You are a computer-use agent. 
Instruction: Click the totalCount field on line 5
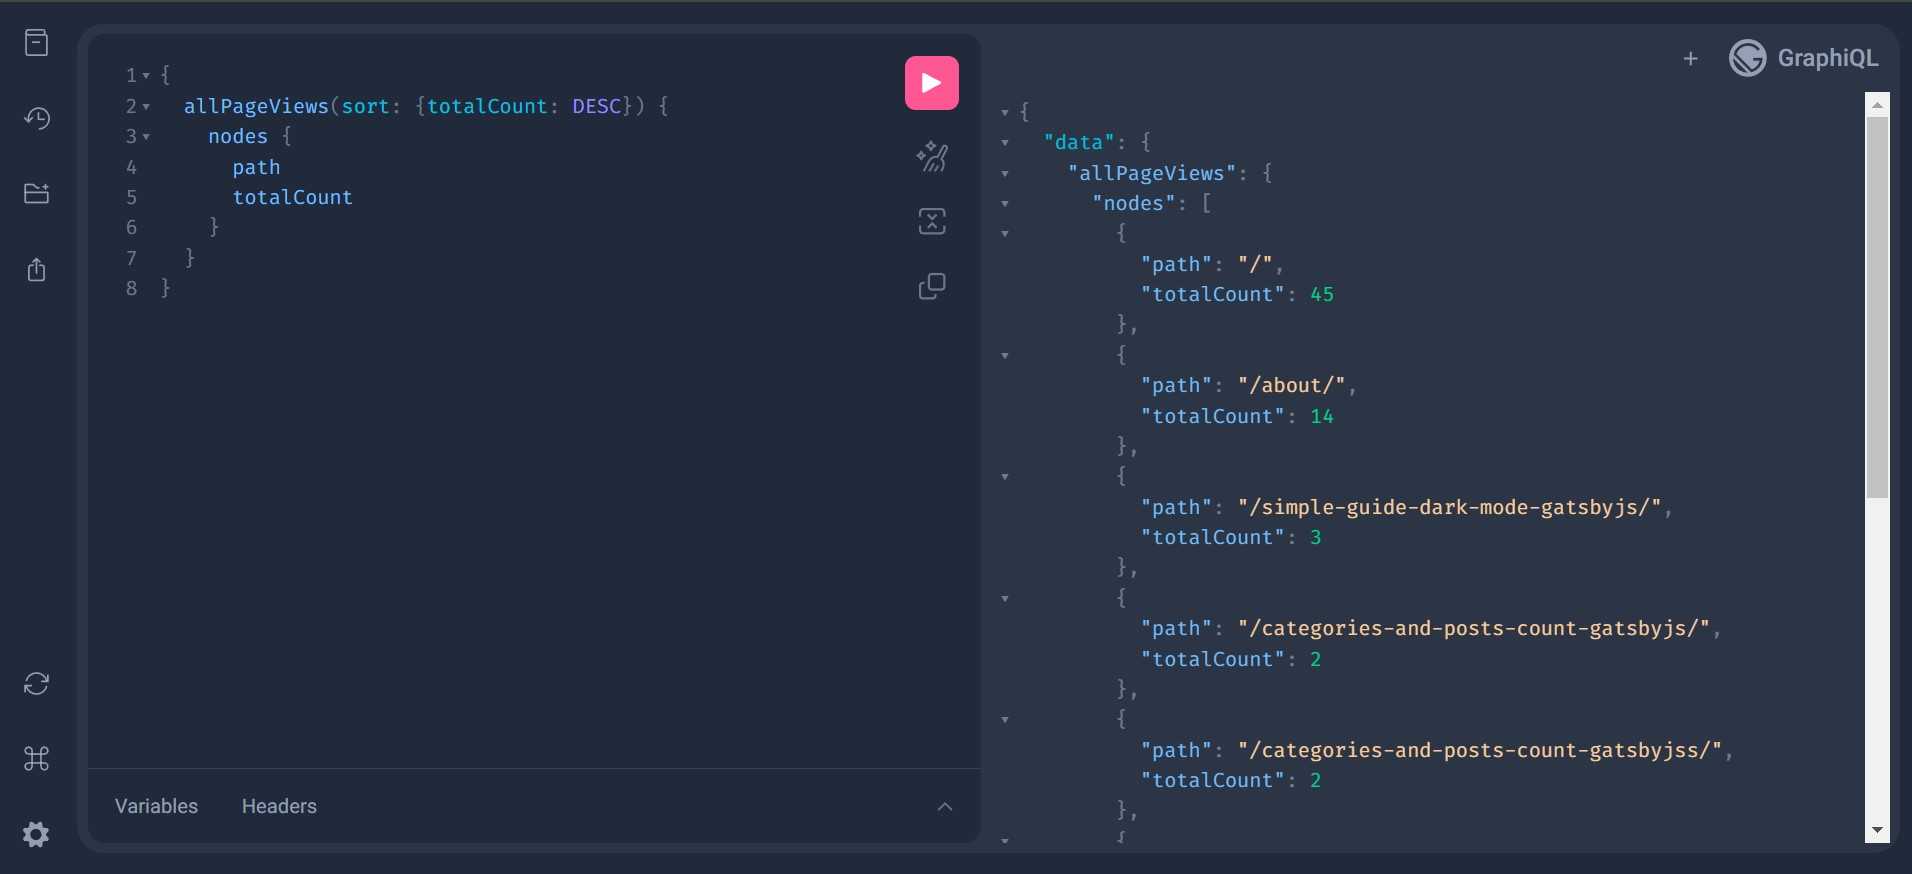292,197
